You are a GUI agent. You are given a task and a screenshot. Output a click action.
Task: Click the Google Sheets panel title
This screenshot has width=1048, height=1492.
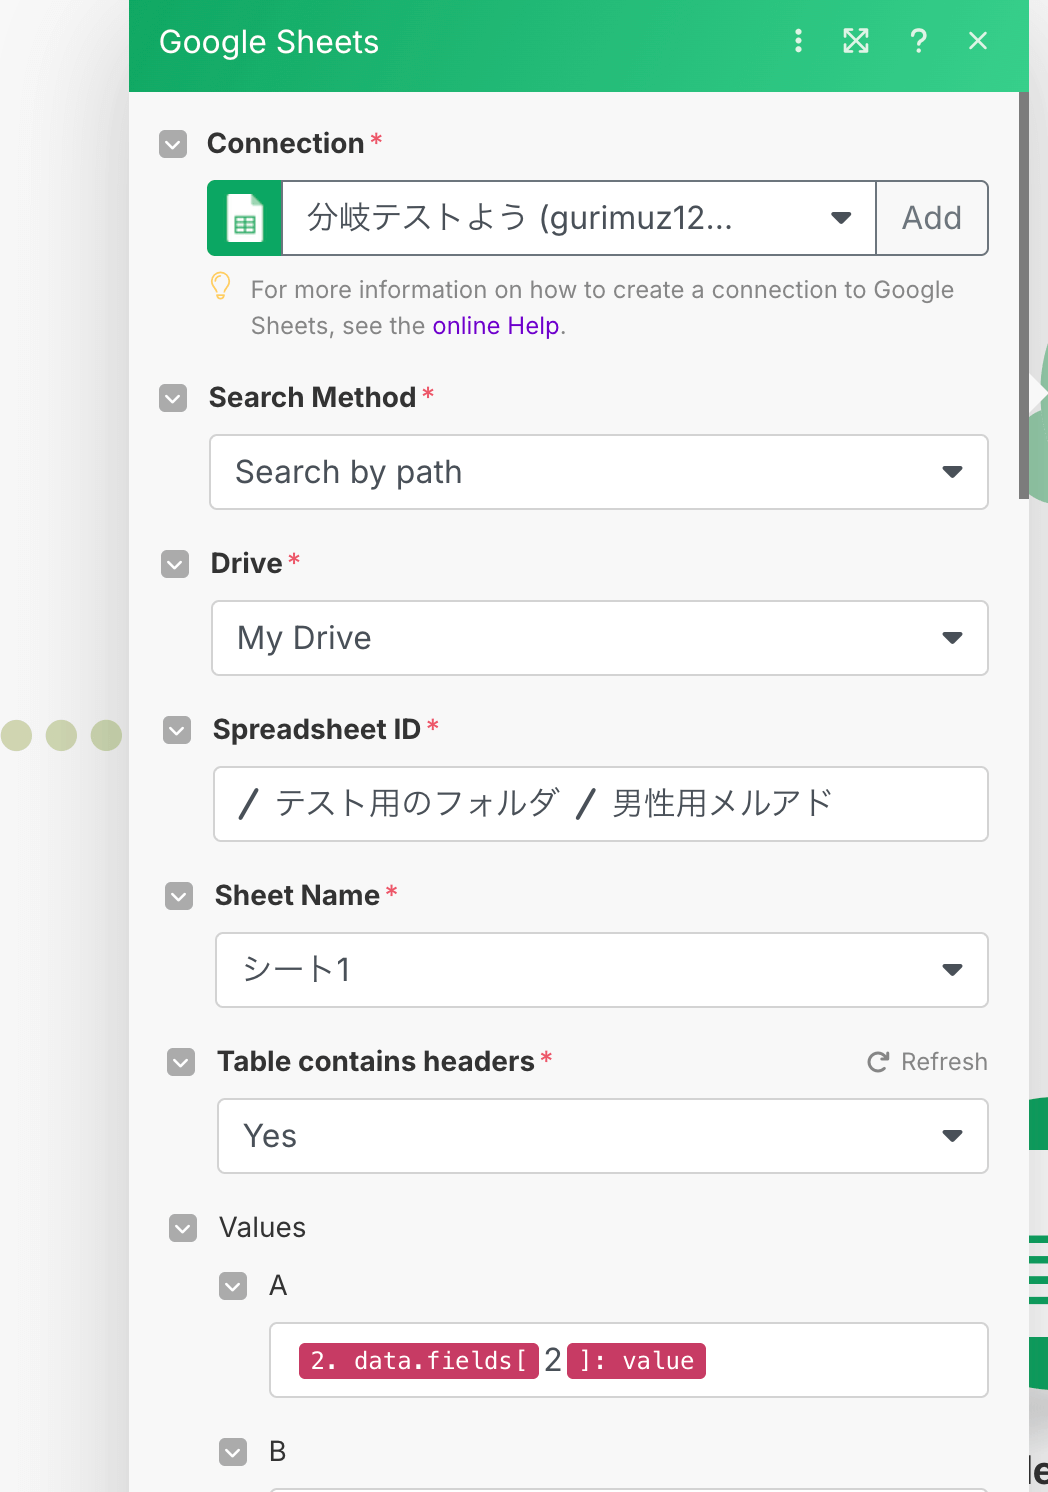[269, 42]
